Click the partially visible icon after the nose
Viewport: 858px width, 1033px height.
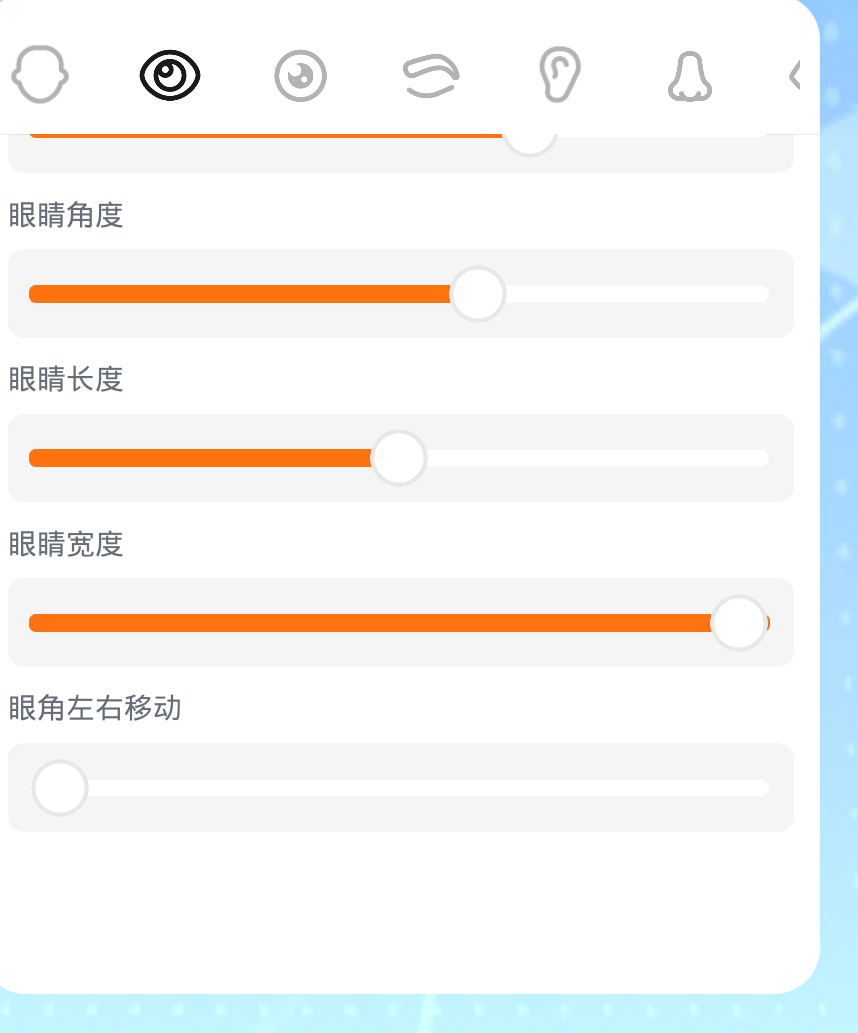795,76
